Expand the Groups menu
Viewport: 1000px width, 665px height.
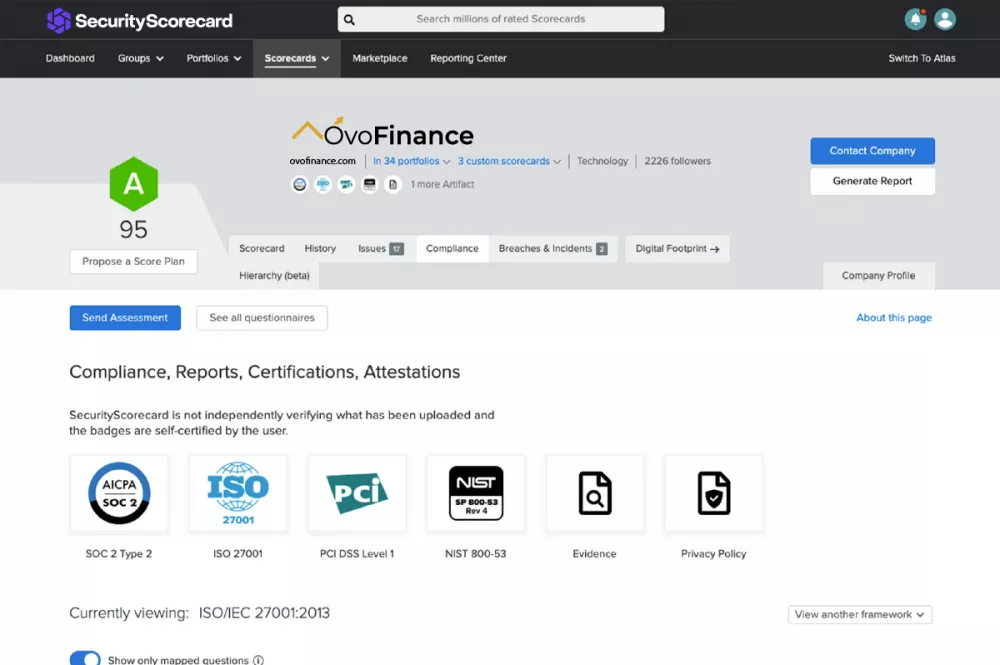click(140, 58)
